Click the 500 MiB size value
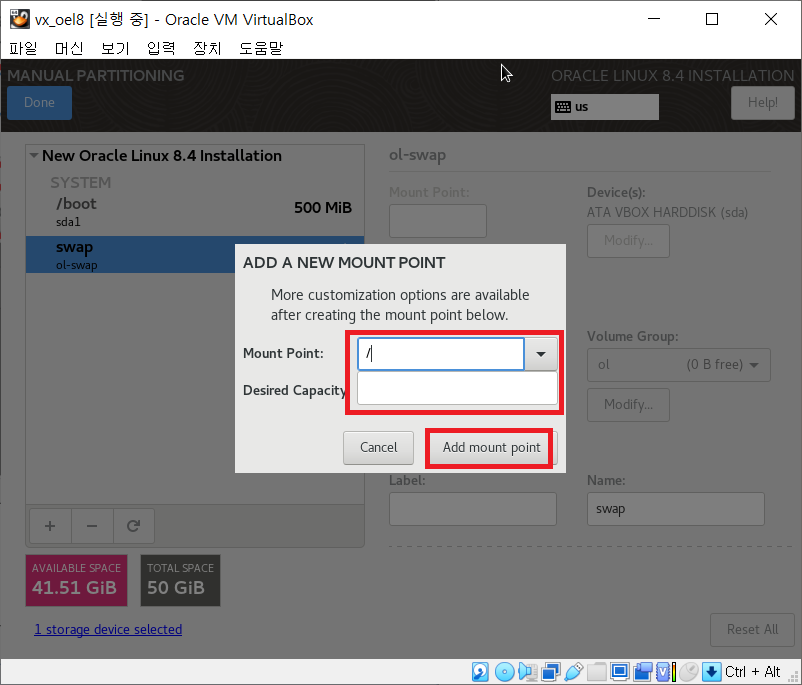Image resolution: width=802 pixels, height=685 pixels. 323,208
